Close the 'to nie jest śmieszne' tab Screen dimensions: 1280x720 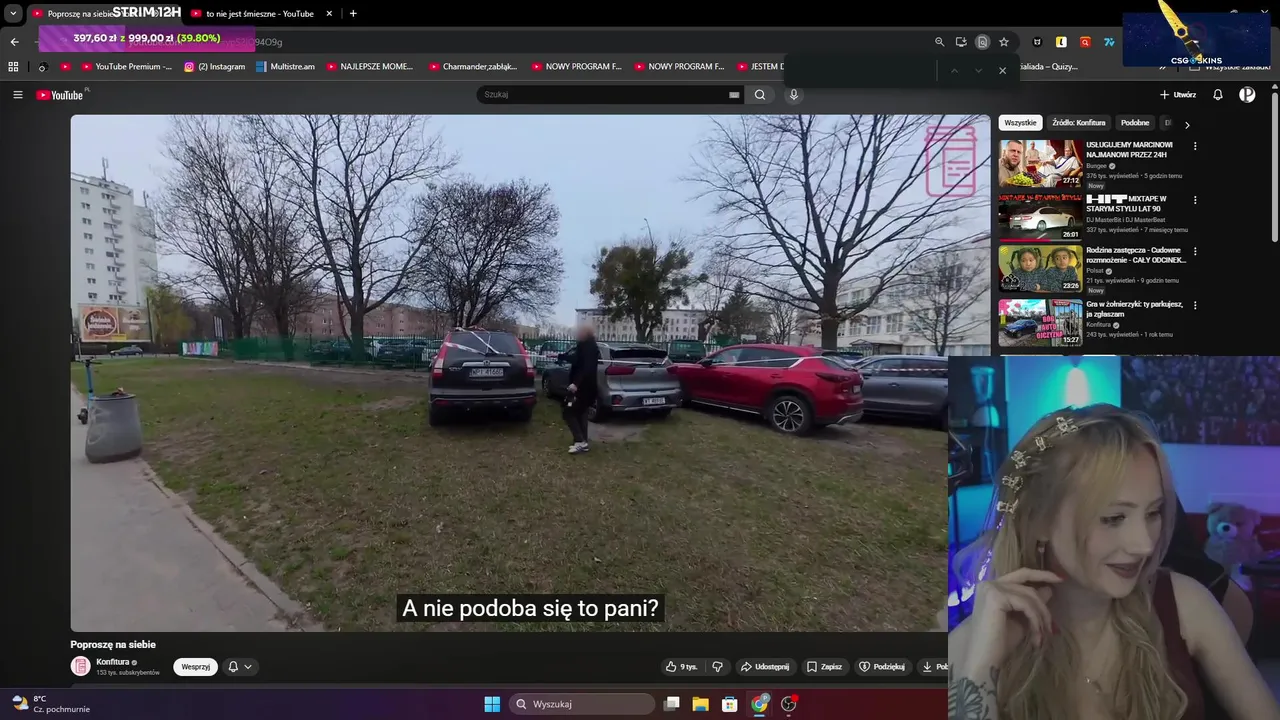coord(329,14)
